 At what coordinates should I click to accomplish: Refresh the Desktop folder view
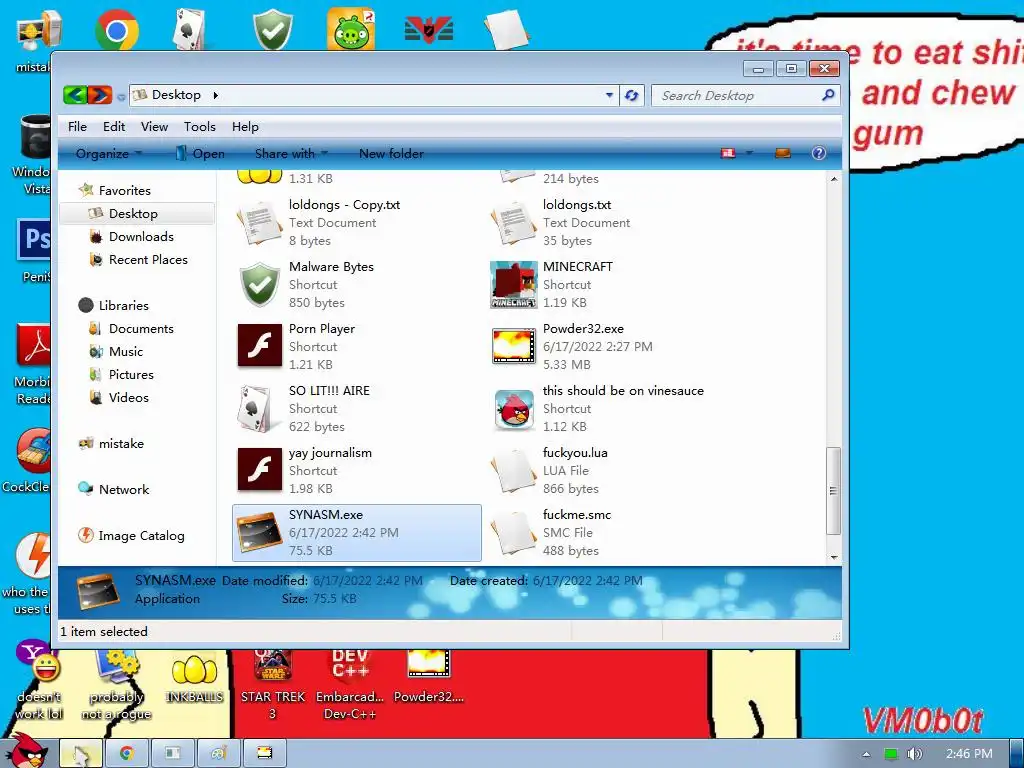tap(632, 95)
